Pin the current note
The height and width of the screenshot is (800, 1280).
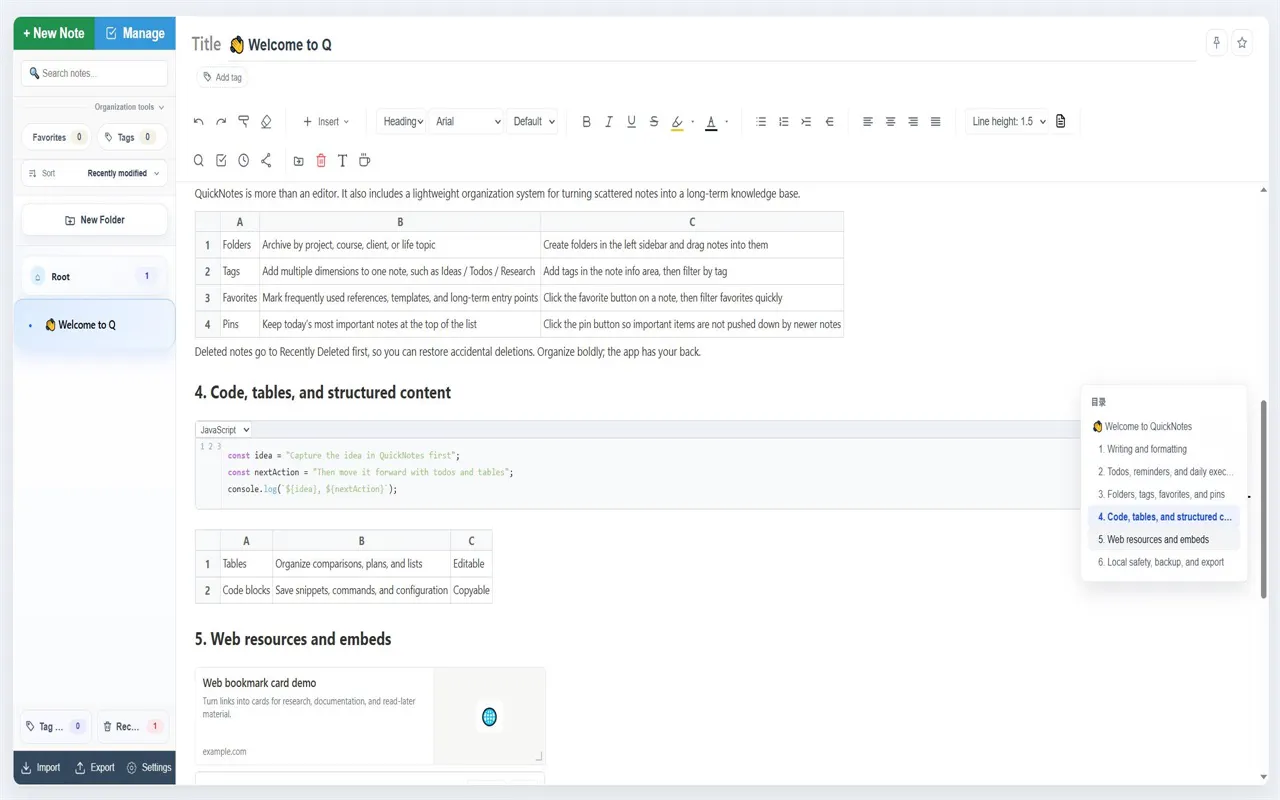point(1217,43)
